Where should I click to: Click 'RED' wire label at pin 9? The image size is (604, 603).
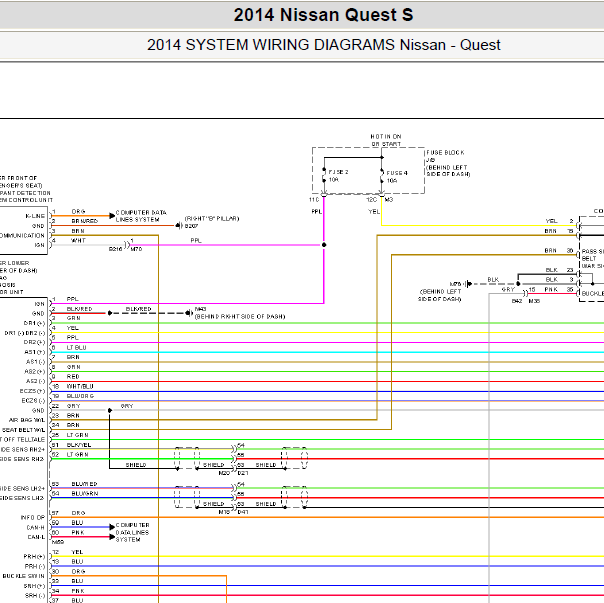point(73,376)
